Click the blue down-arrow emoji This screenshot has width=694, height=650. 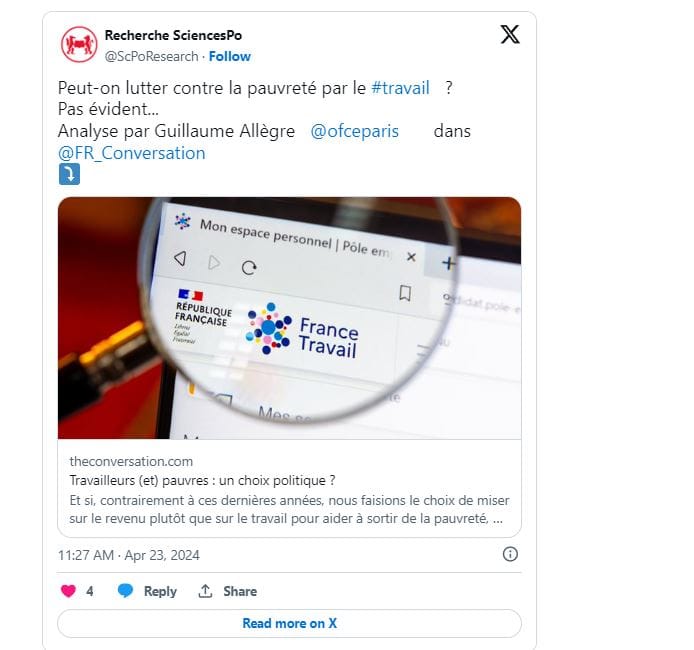69,174
